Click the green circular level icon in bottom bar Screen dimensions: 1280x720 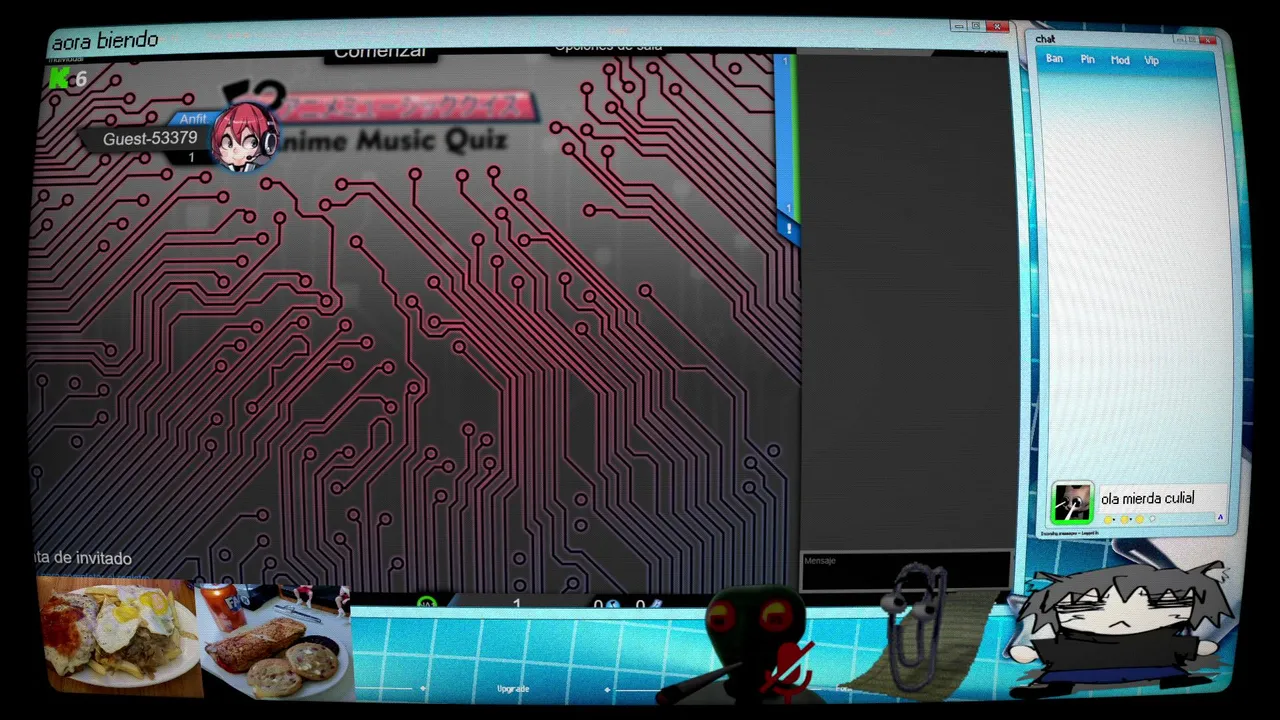coord(427,603)
